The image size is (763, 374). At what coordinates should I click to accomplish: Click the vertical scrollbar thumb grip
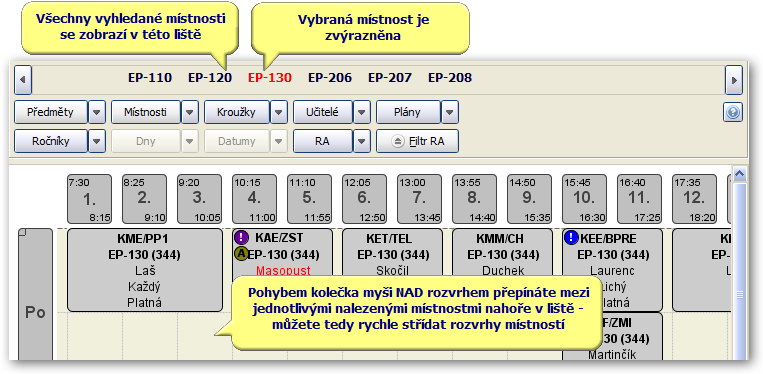(739, 295)
